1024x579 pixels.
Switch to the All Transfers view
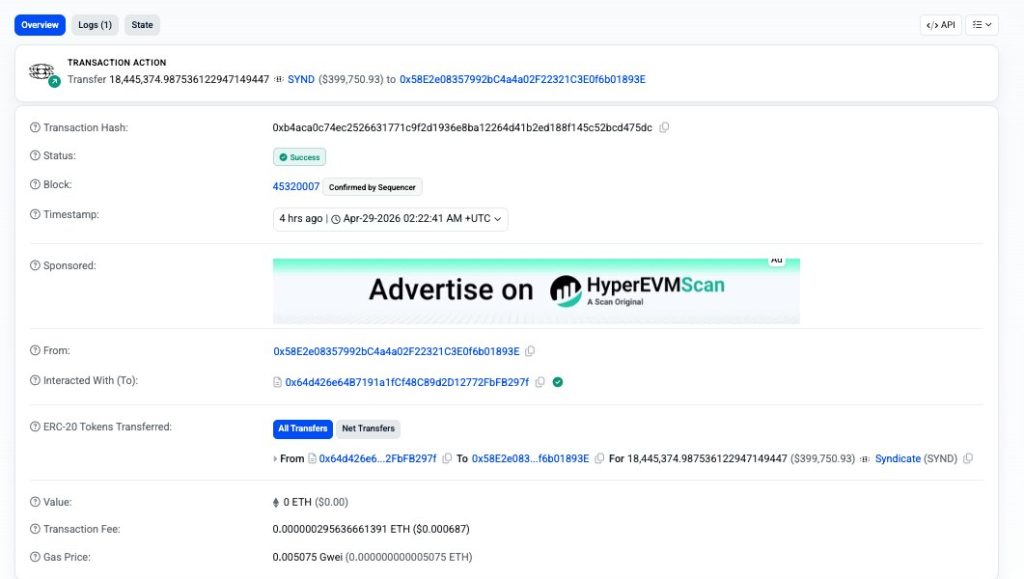point(303,428)
